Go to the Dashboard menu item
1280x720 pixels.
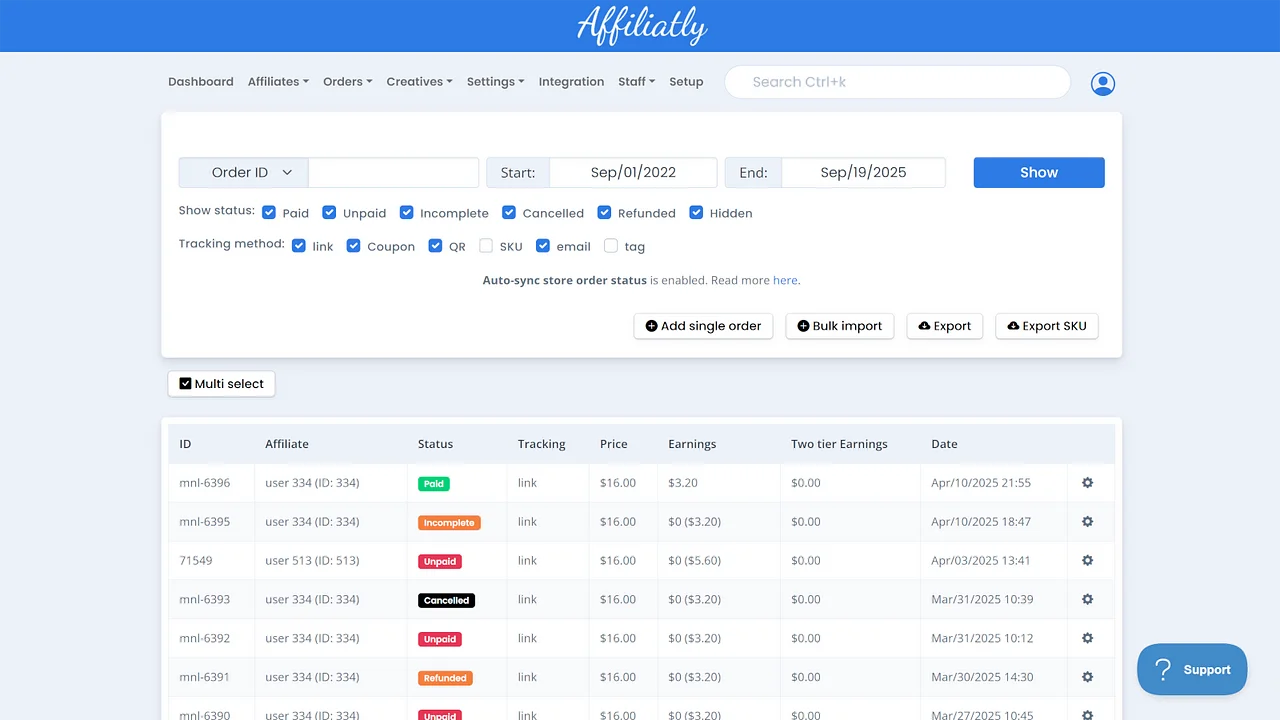pos(200,81)
